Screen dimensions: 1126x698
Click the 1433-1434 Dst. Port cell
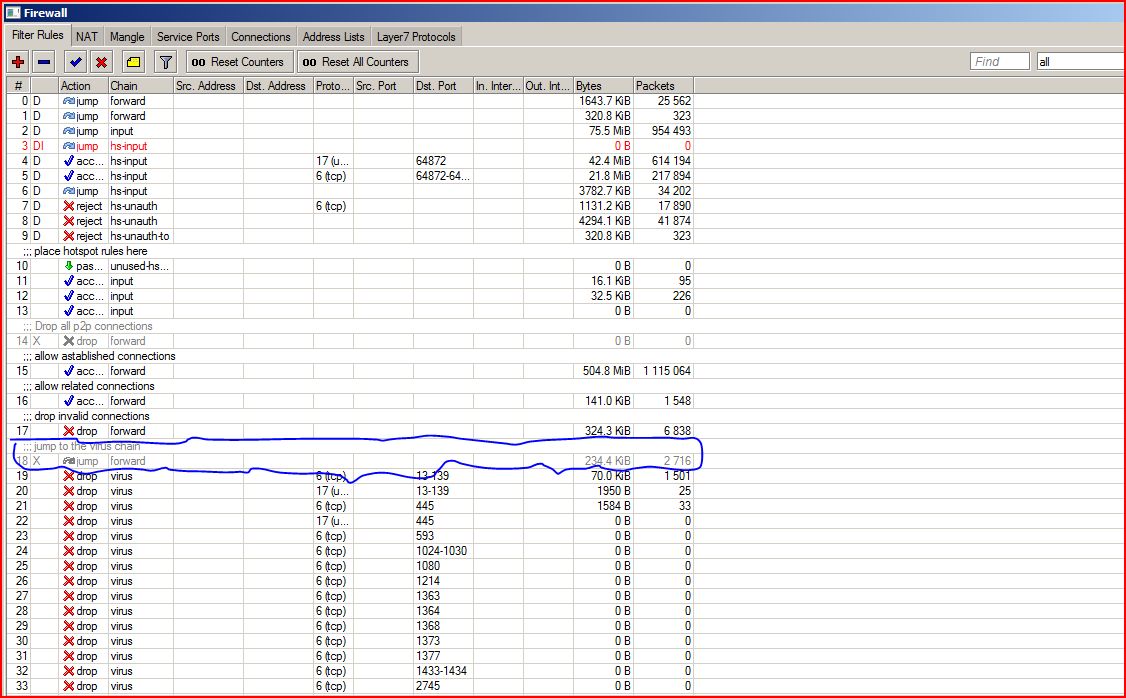click(x=442, y=671)
